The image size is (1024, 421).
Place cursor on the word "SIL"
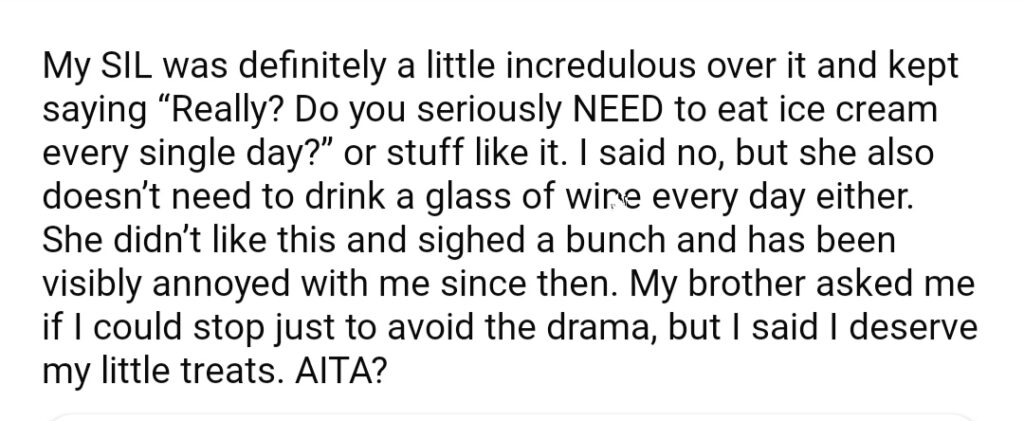click(122, 67)
